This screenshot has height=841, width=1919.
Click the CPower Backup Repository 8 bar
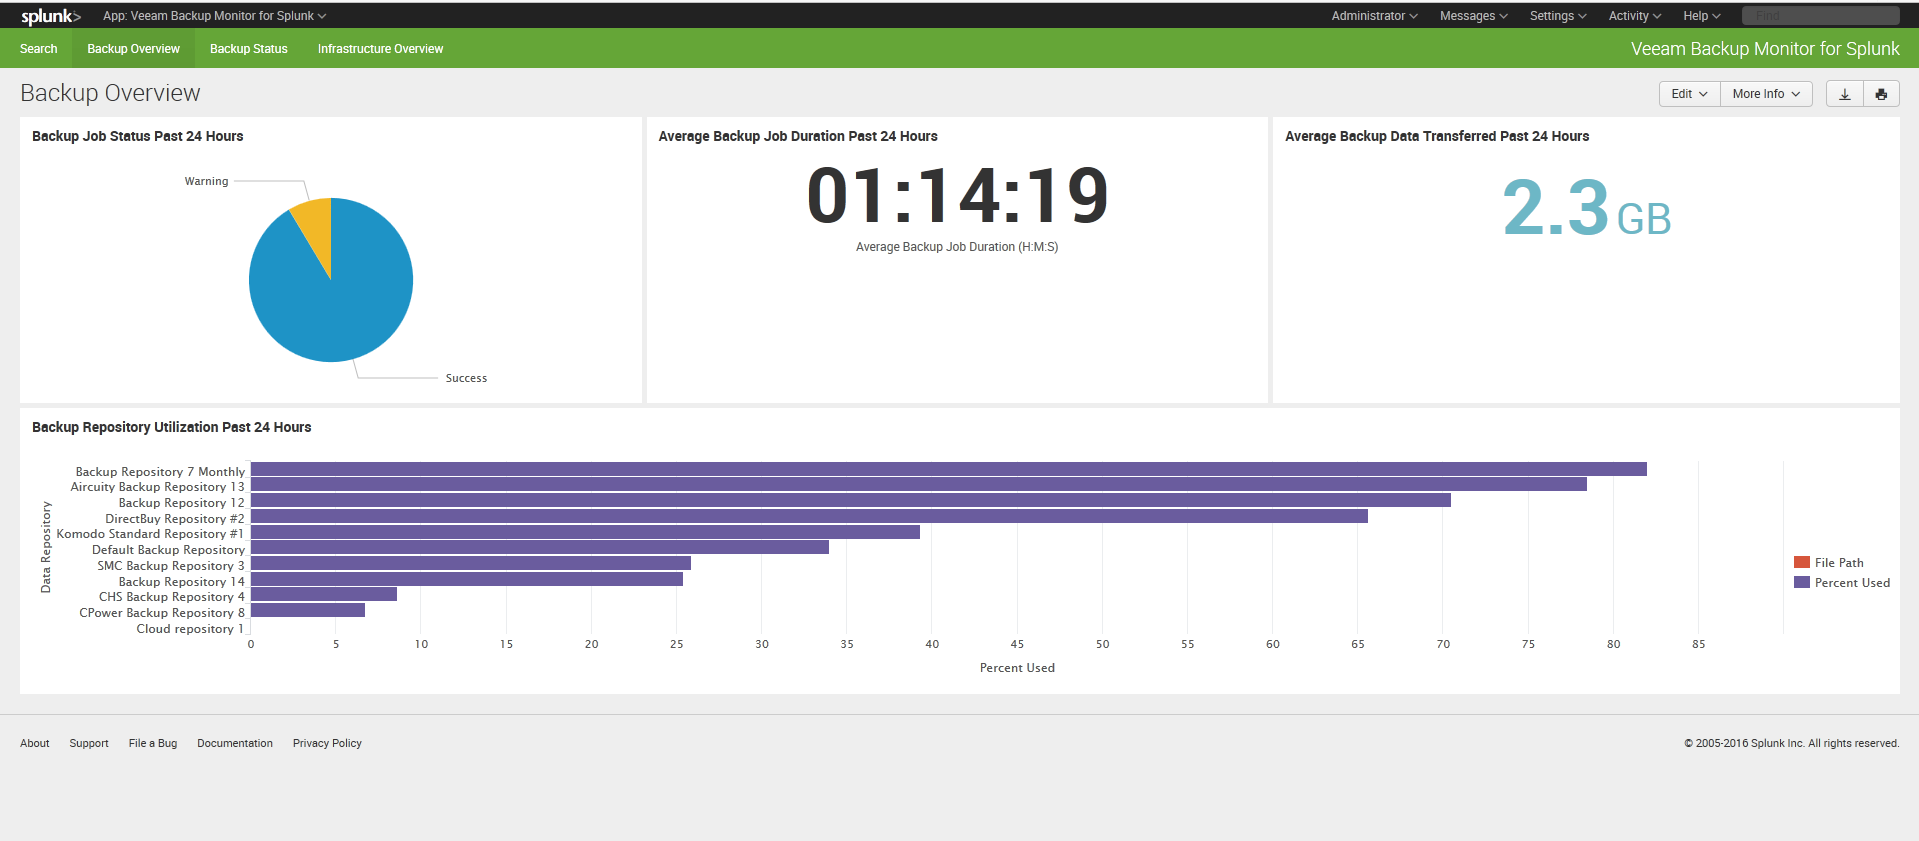[307, 610]
